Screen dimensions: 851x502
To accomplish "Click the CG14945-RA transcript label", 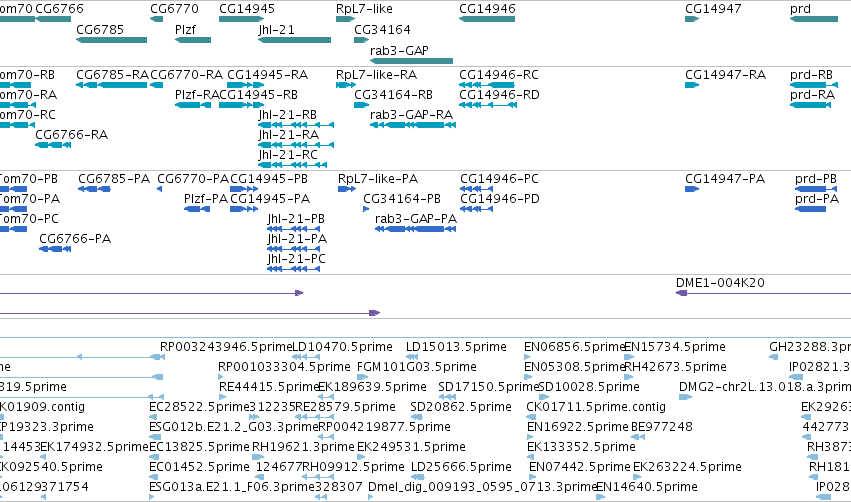I will pyautogui.click(x=268, y=74).
